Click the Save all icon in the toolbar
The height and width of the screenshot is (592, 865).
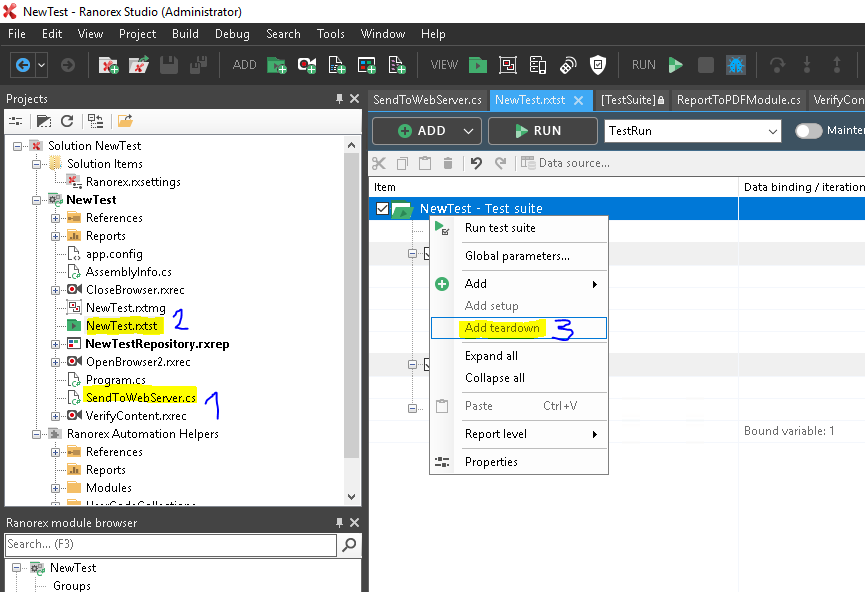click(198, 65)
